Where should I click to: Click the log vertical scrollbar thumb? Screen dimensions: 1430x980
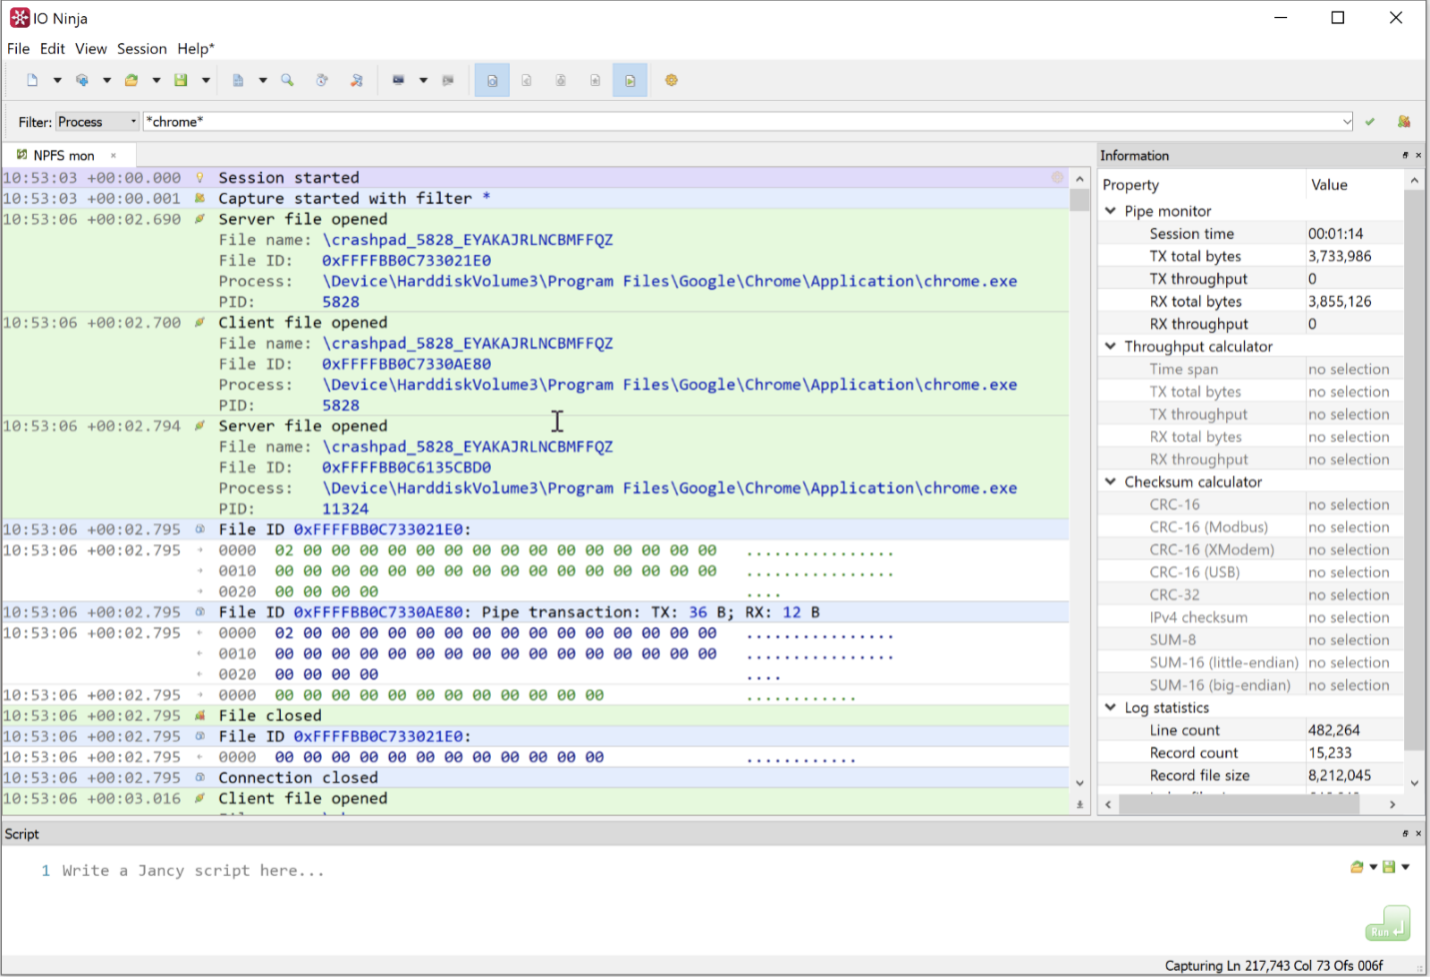[1079, 200]
